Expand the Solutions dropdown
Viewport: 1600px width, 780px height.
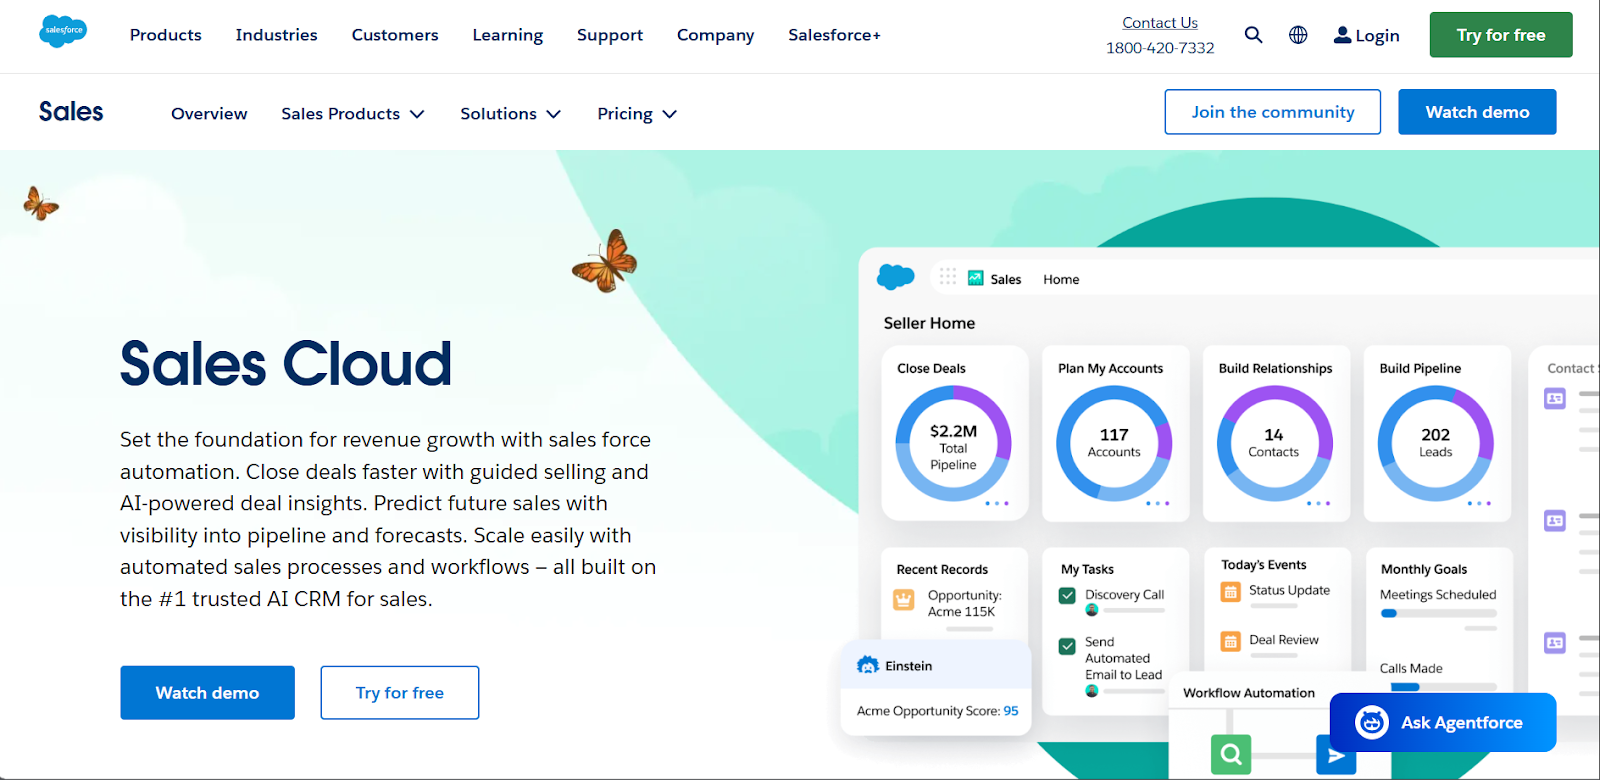coord(510,114)
